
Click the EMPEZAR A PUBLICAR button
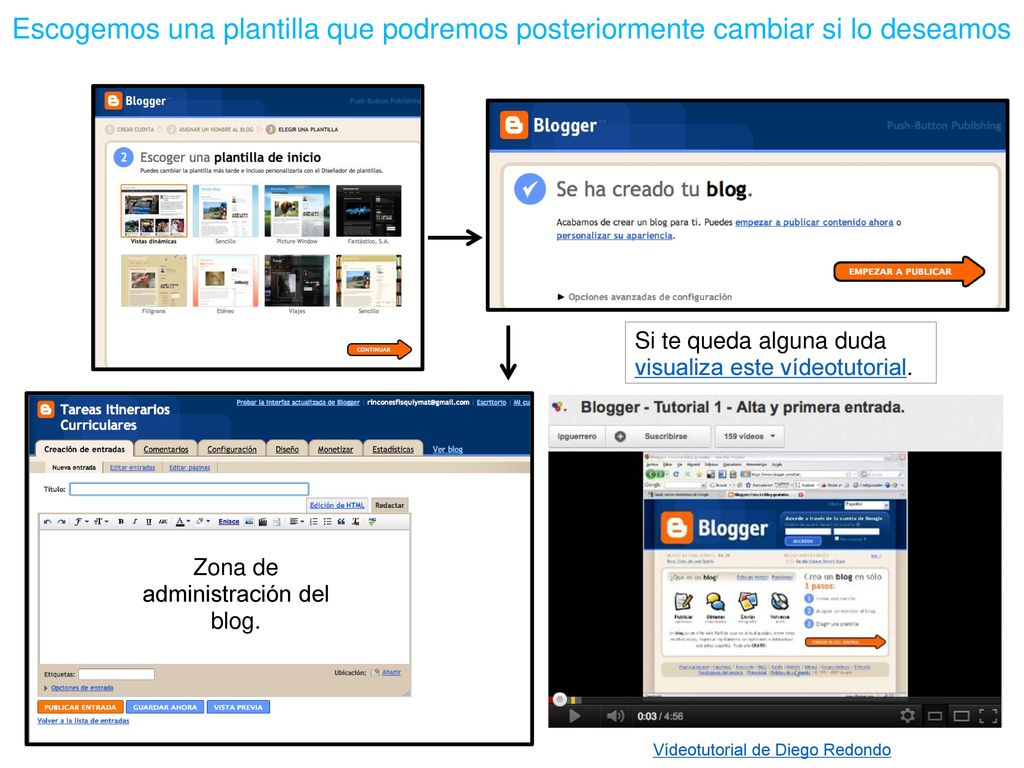point(908,271)
